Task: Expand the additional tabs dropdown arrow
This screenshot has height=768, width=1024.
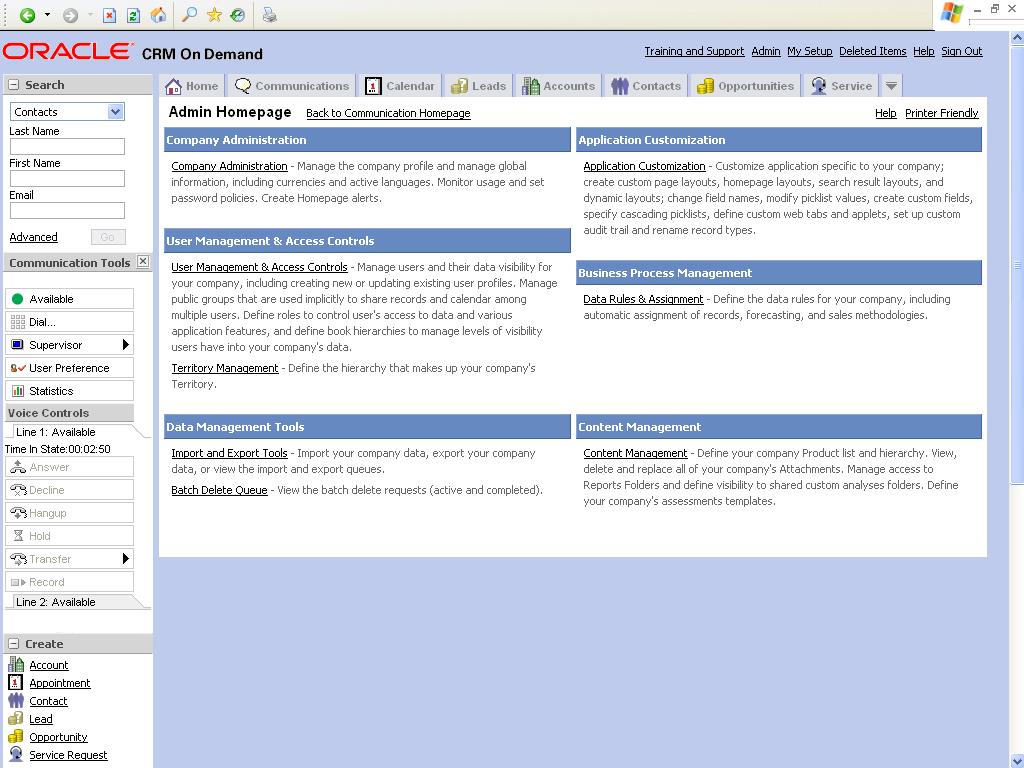Action: [x=891, y=86]
